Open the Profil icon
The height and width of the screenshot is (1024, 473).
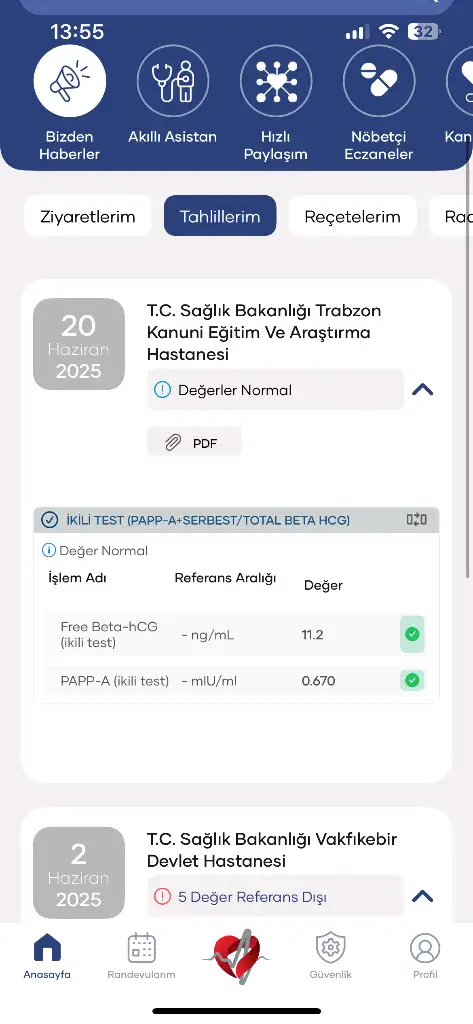(425, 948)
